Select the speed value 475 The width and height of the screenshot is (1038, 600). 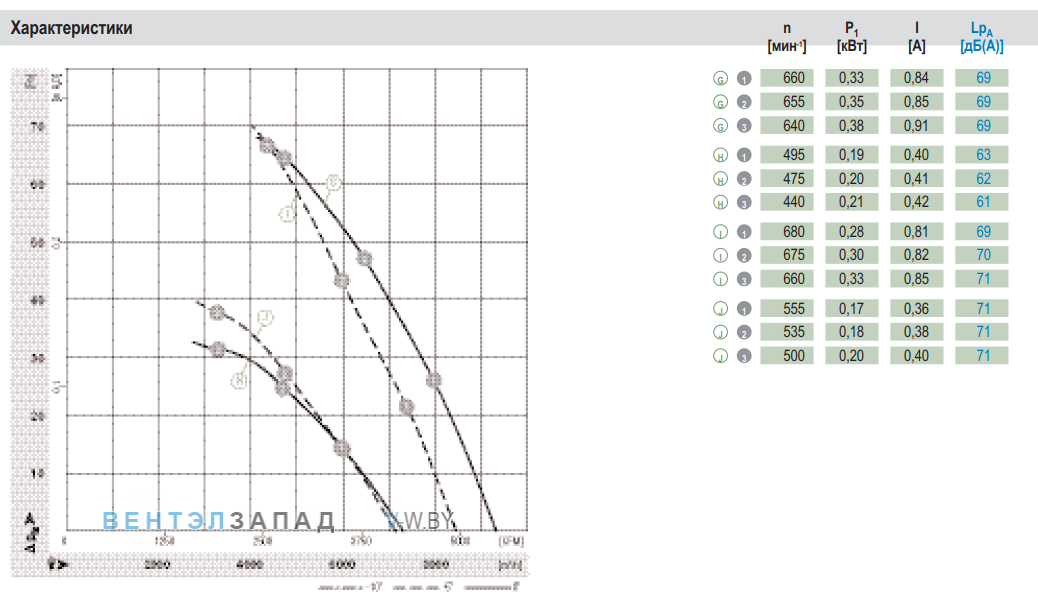(x=787, y=179)
